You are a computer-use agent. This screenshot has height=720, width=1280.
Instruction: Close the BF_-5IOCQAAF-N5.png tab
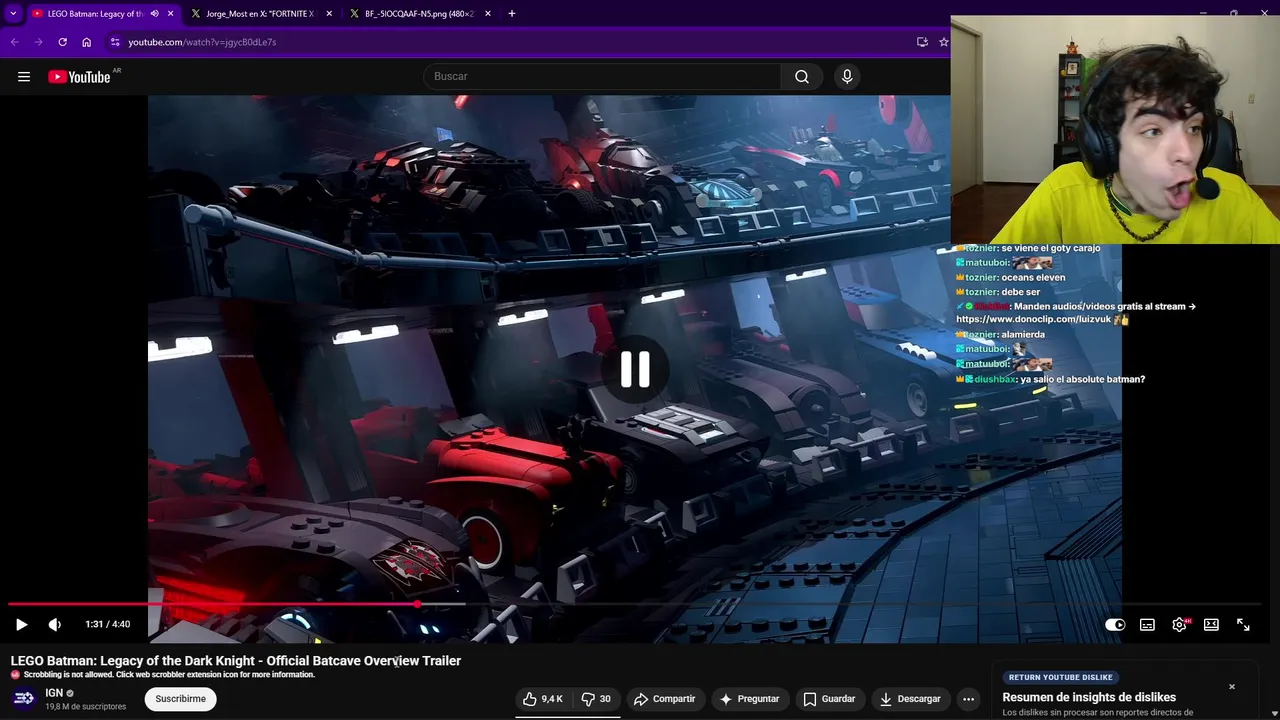pyautogui.click(x=488, y=14)
